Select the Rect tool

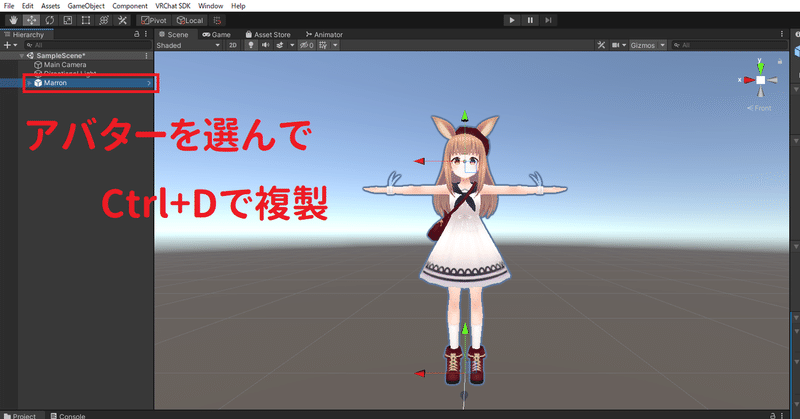(x=86, y=20)
